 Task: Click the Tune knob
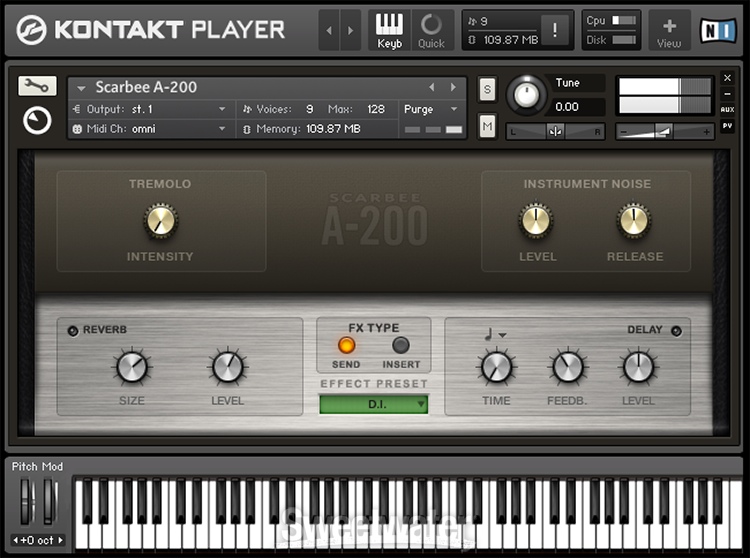(x=526, y=94)
